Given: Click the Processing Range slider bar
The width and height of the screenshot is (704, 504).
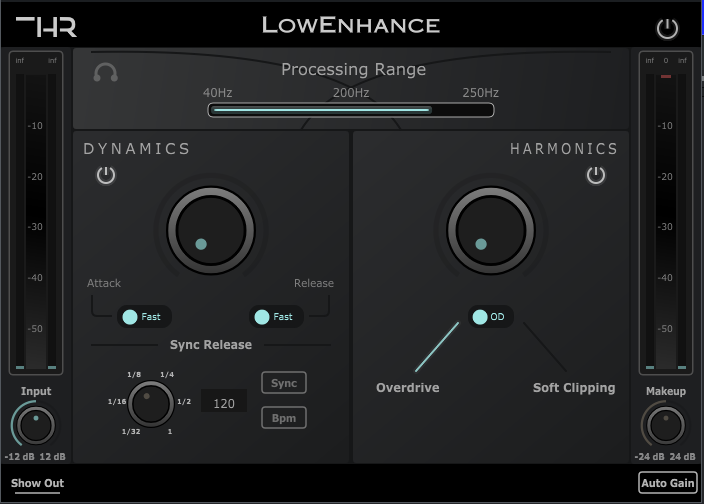Looking at the screenshot, I should 350,110.
